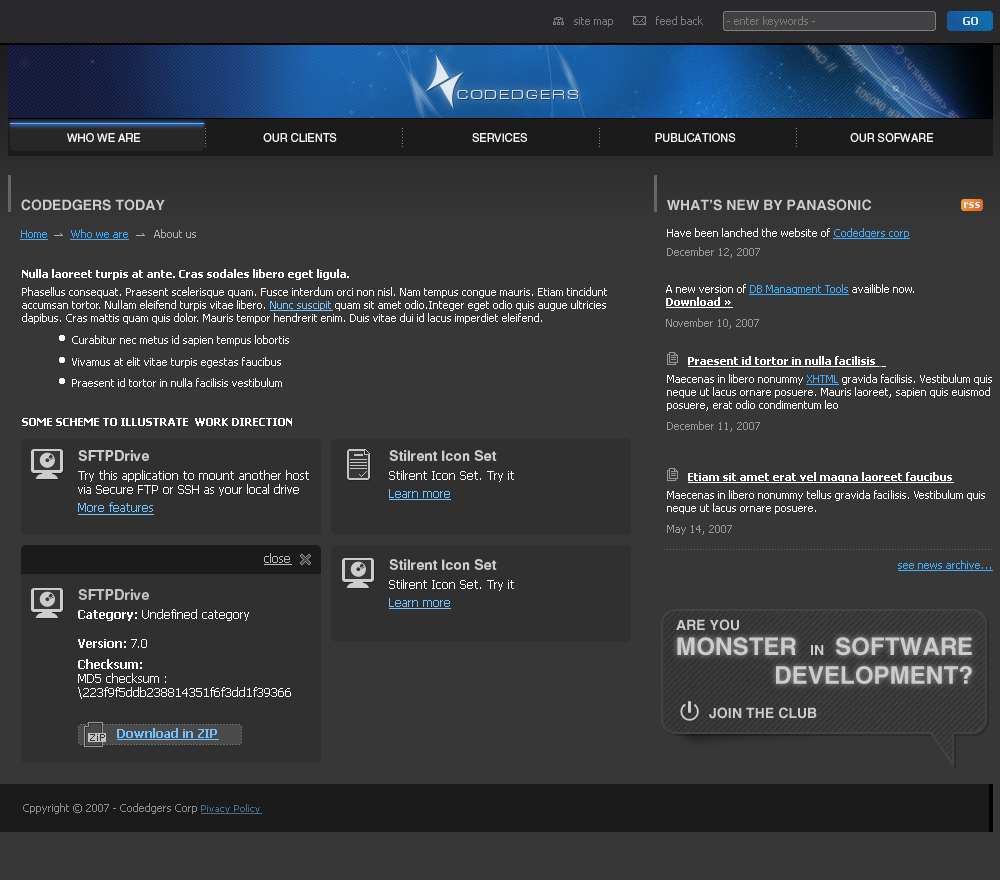This screenshot has width=1000, height=880.
Task: Click the Home breadcrumb link
Action: (34, 234)
